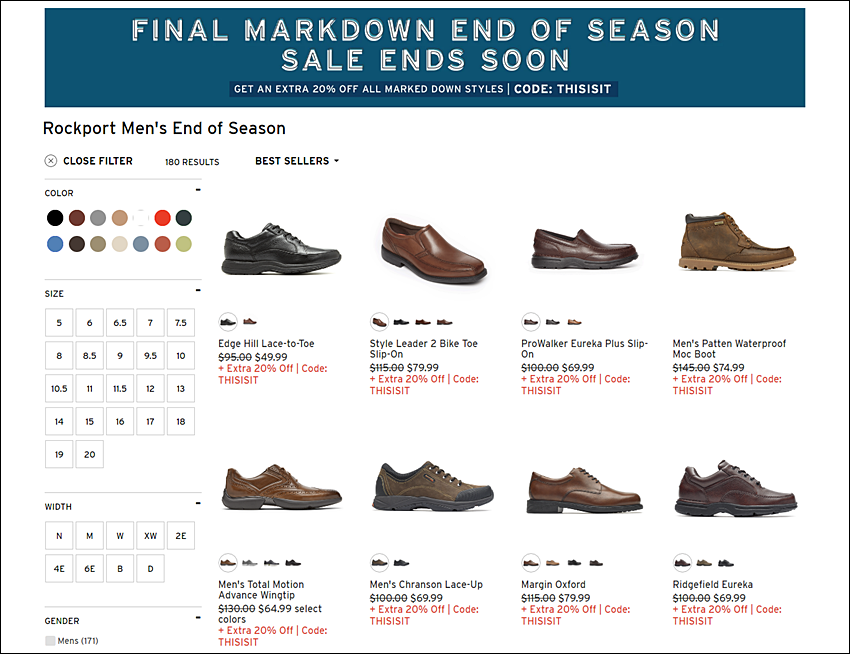Image resolution: width=850 pixels, height=654 pixels.
Task: Pick the black variant under Men's Chranson Lace-Up
Action: click(x=401, y=563)
